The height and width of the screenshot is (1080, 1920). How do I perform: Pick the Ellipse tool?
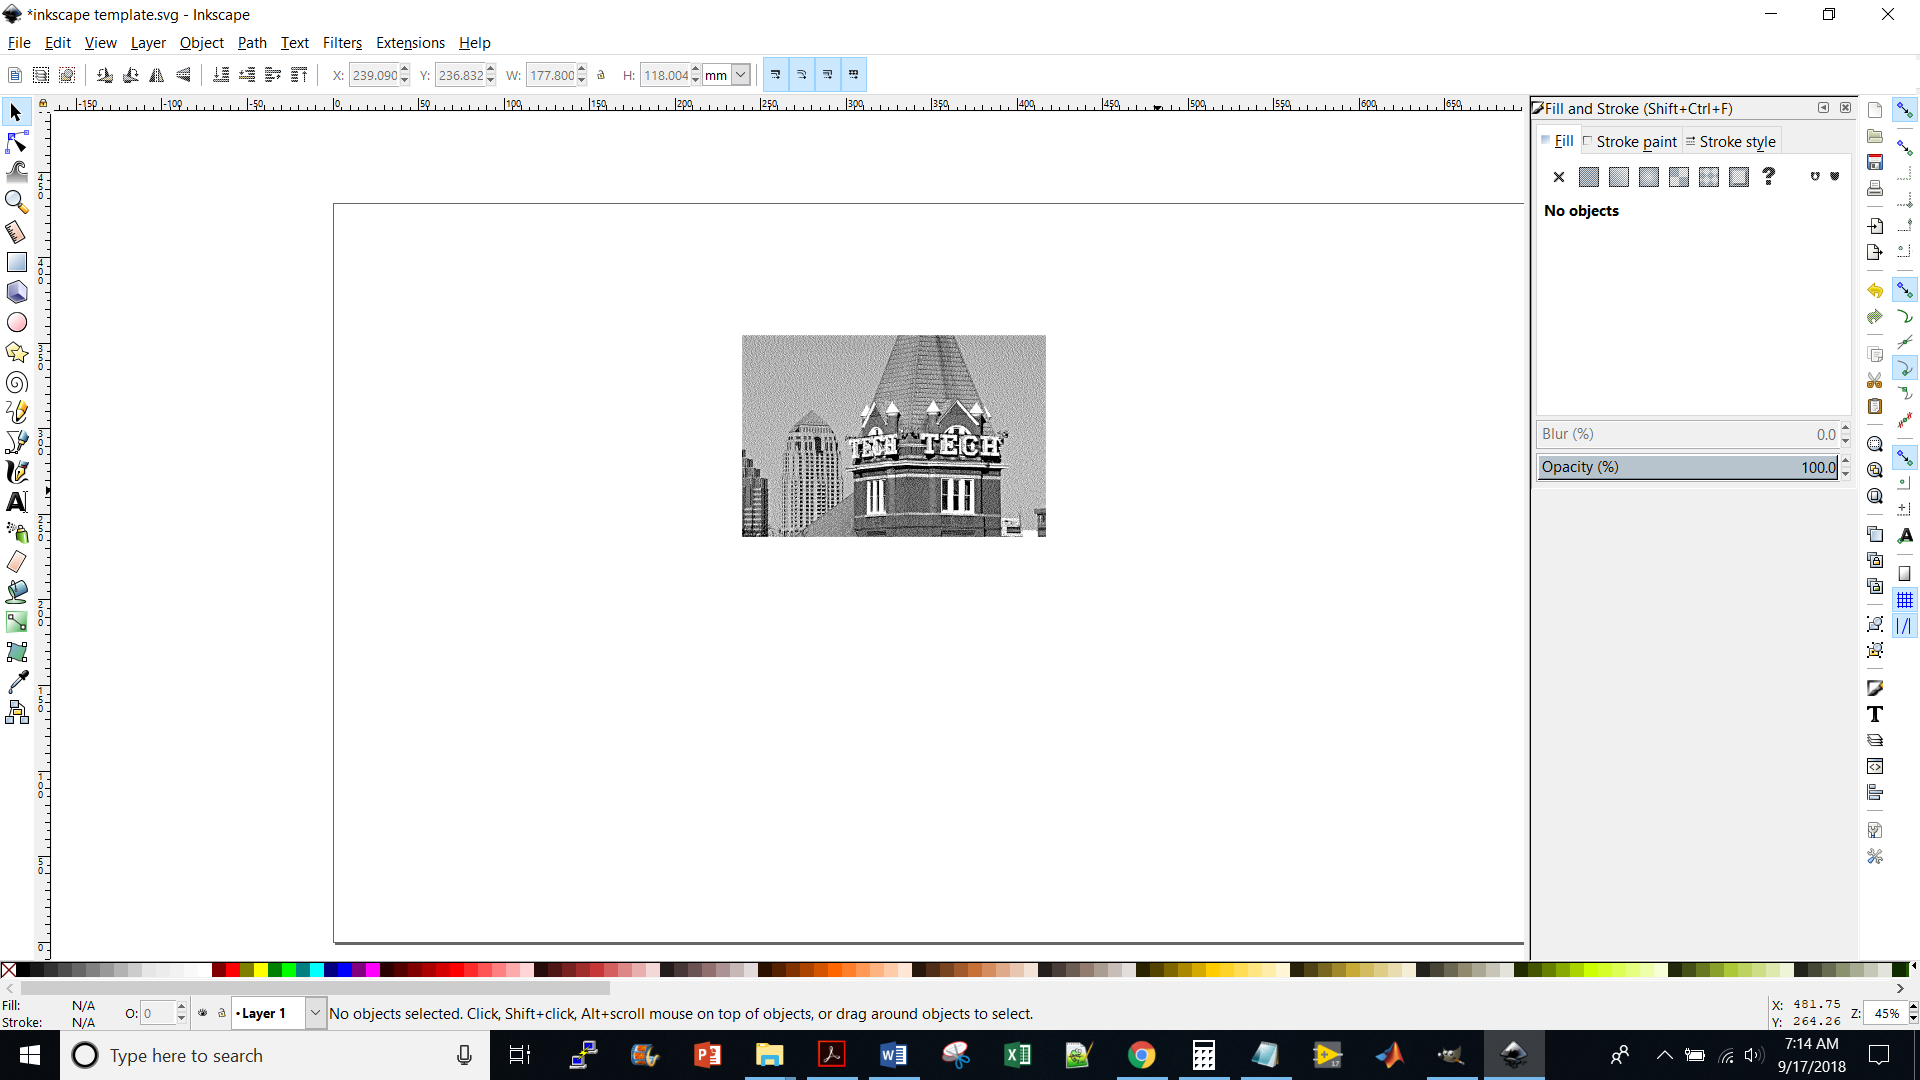coord(16,322)
